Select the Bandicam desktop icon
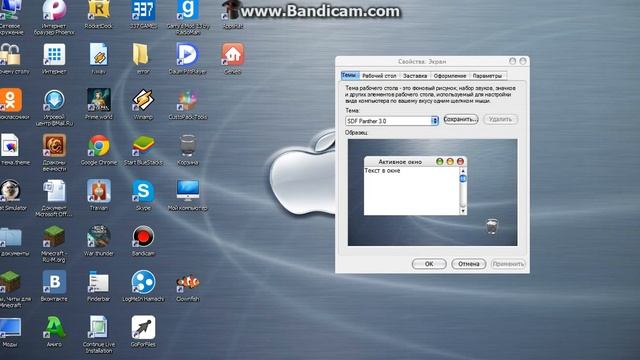Image resolution: width=640 pixels, height=360 pixels. [143, 237]
